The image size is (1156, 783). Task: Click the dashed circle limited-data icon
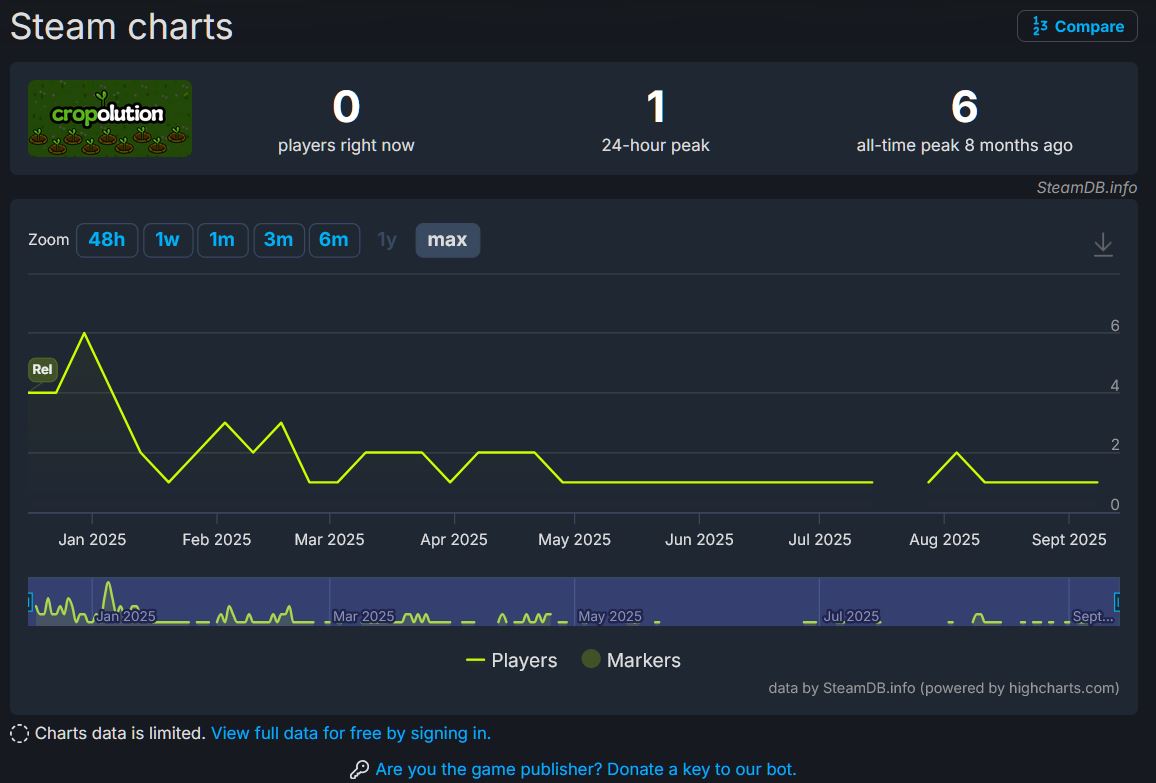(x=19, y=734)
